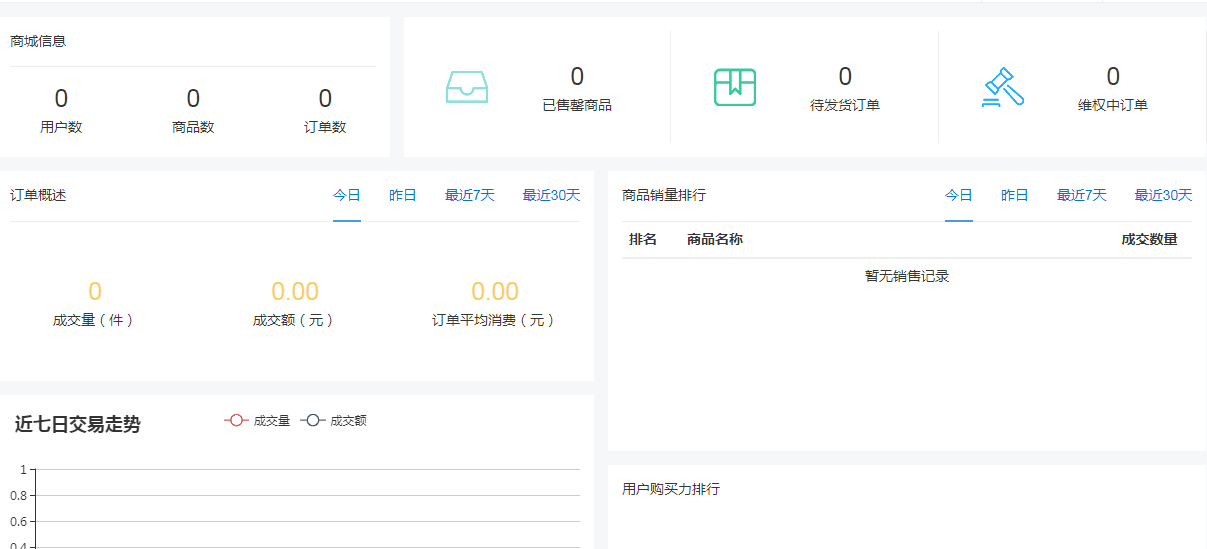Viewport: 1207px width, 549px height.
Task: Click the sold-out products tray icon
Action: [466, 88]
